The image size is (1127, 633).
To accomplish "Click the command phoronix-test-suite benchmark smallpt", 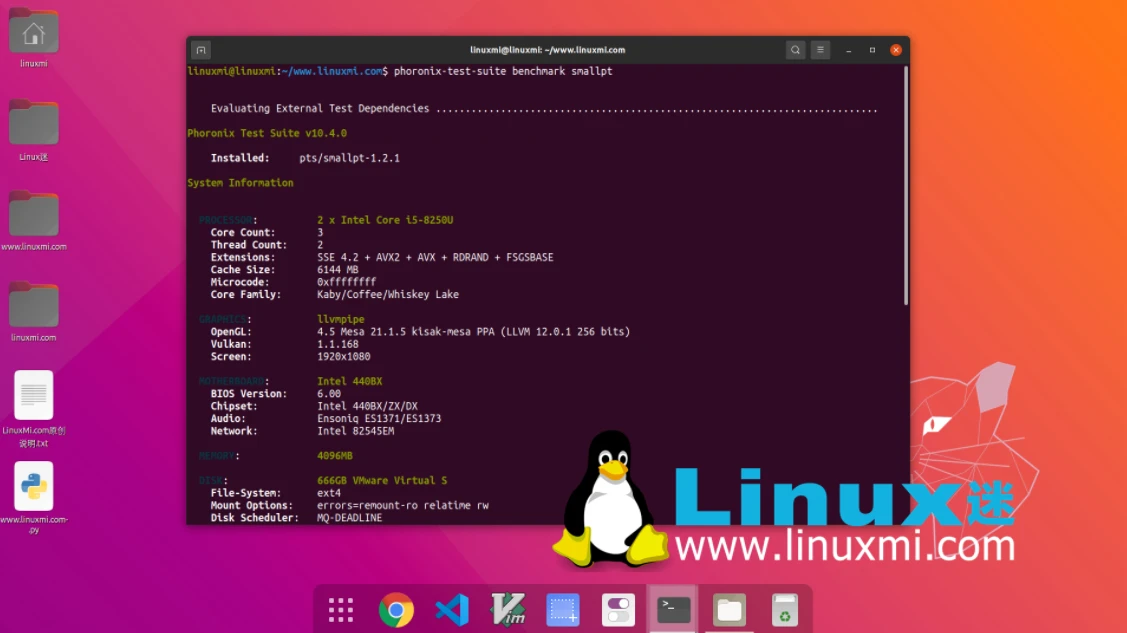I will coord(503,71).
